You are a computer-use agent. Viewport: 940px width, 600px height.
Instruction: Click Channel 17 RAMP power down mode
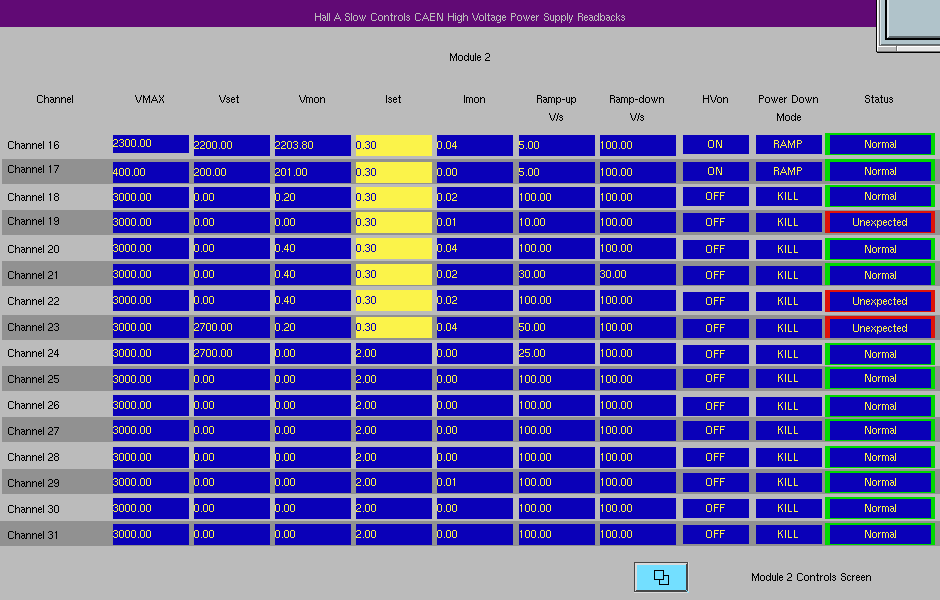pos(788,171)
